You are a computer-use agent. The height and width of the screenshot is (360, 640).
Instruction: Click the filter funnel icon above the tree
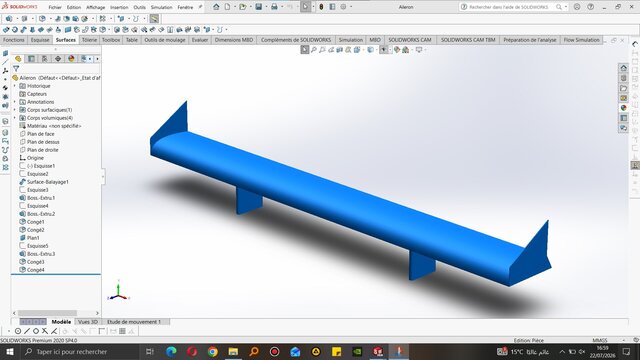coord(16,69)
